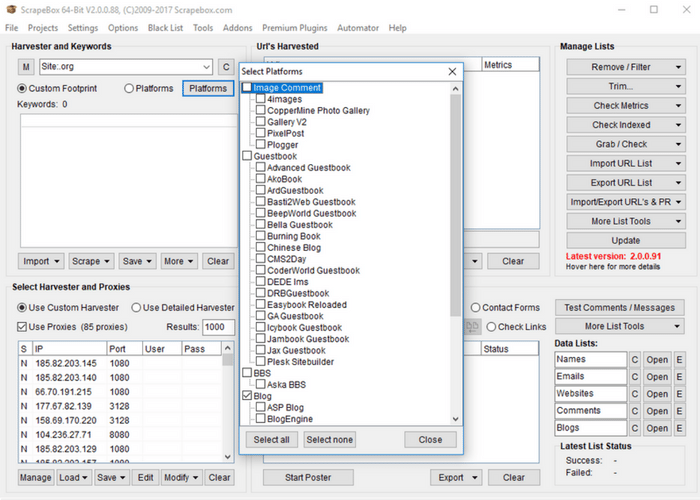Click the proxy Edit button
Image resolution: width=700 pixels, height=500 pixels.
point(146,478)
